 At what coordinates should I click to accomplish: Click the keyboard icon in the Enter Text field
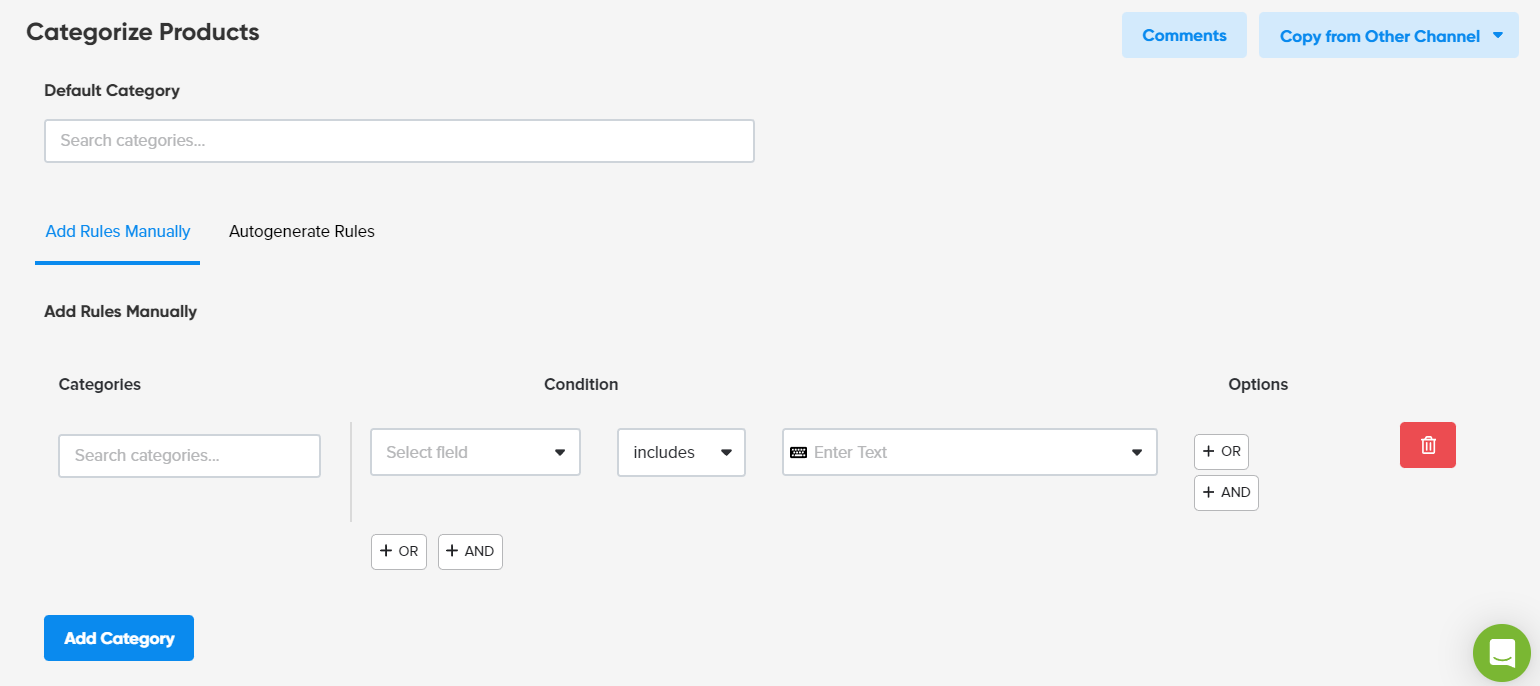(x=799, y=452)
